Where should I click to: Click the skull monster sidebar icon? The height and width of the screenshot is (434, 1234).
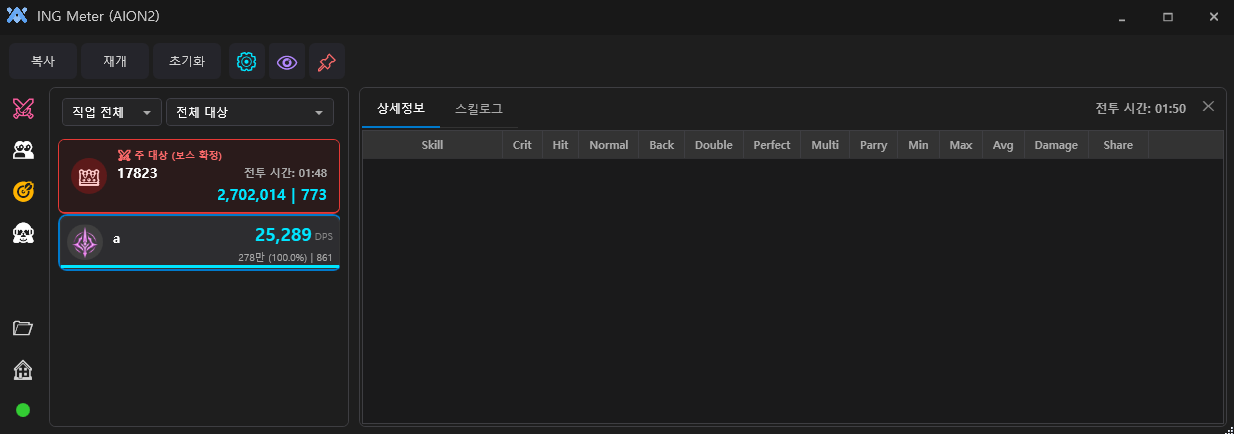click(24, 233)
